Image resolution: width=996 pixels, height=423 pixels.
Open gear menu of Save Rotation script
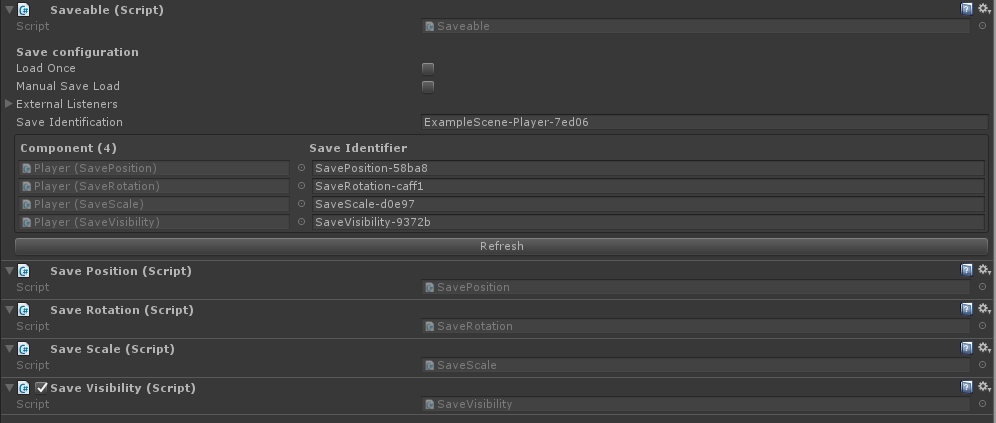[x=984, y=309]
